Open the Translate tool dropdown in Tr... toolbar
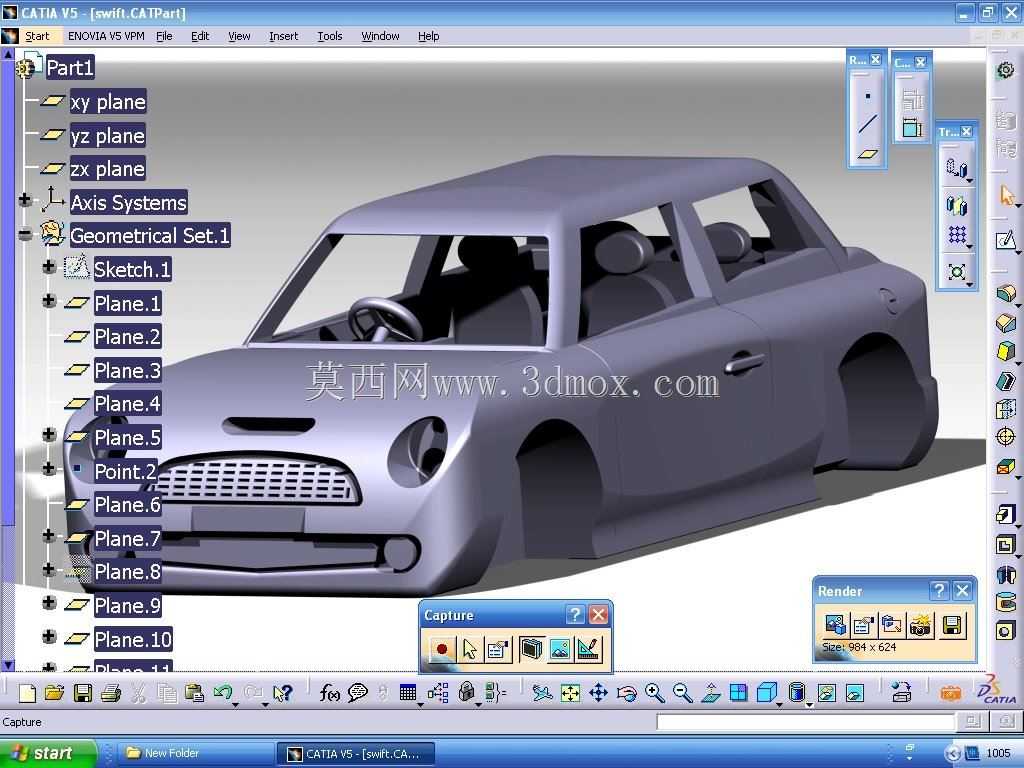The width and height of the screenshot is (1024, 768). [x=970, y=181]
